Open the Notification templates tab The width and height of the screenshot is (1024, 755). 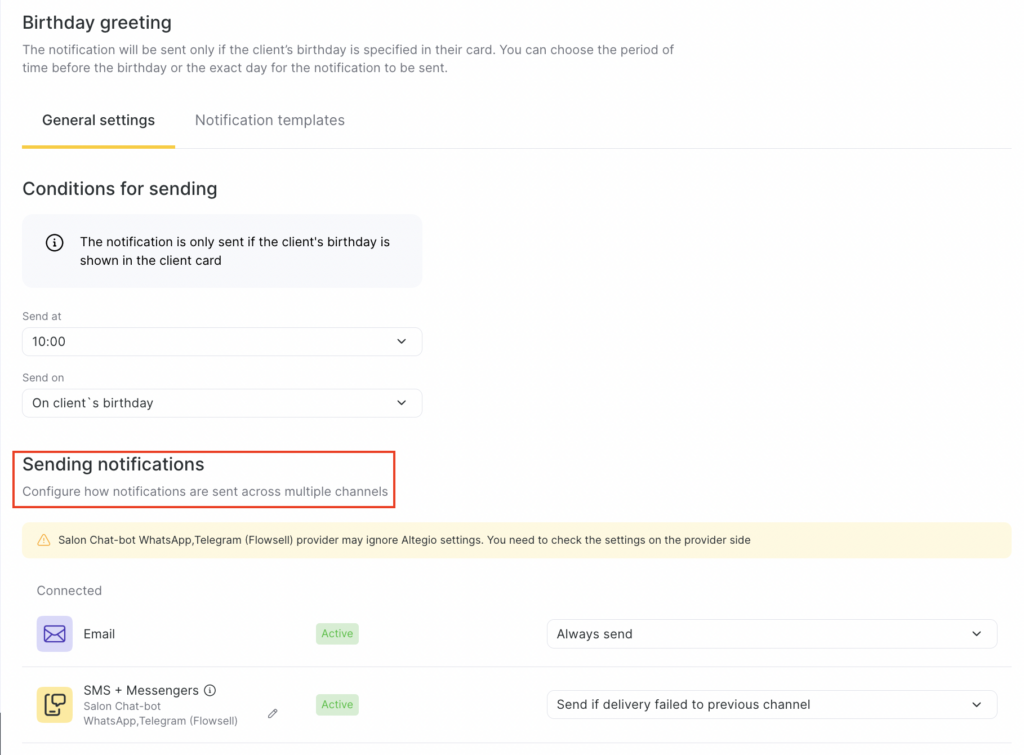pos(269,120)
